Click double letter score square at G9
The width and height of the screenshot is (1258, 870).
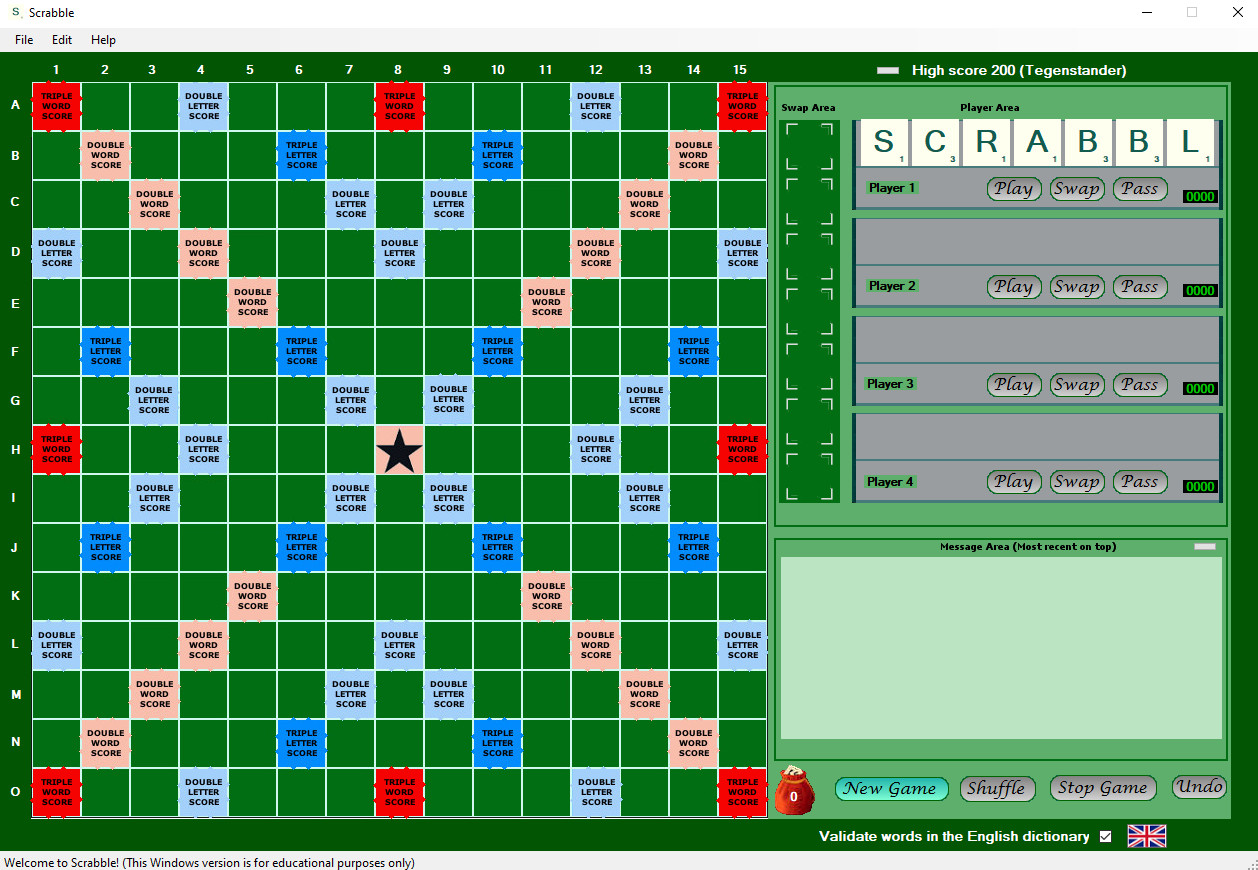point(448,401)
